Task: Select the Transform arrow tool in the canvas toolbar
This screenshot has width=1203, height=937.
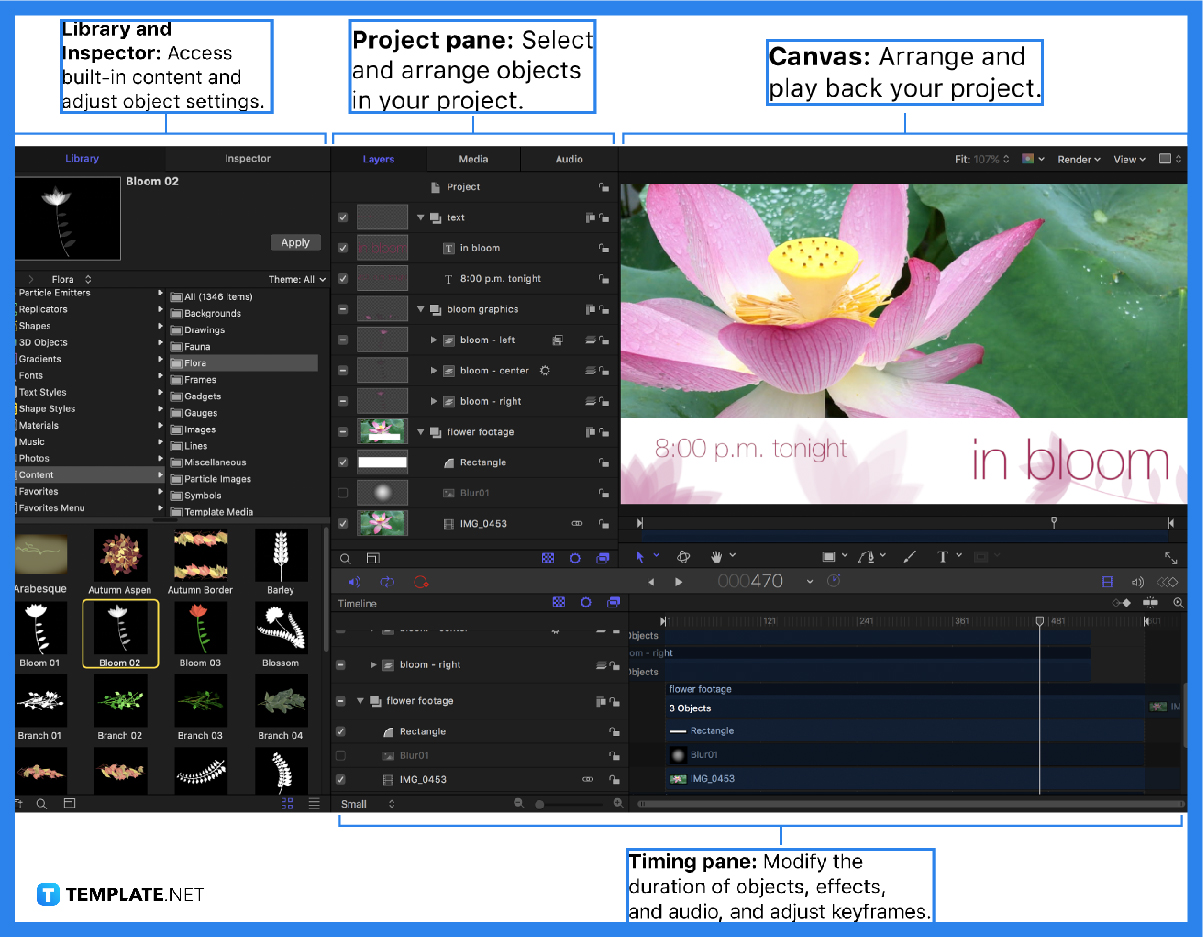Action: click(639, 556)
